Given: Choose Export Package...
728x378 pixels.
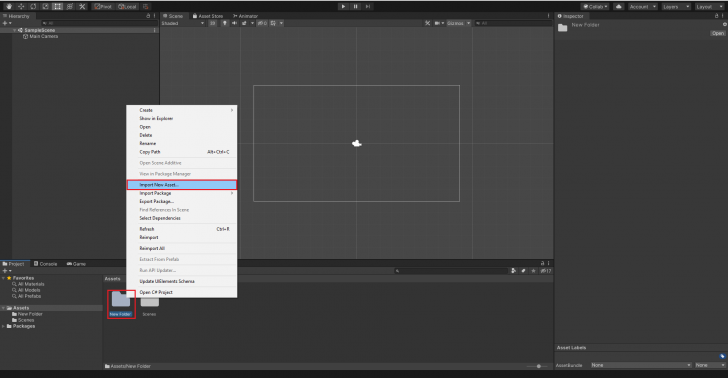Looking at the screenshot, I should pos(182,202).
